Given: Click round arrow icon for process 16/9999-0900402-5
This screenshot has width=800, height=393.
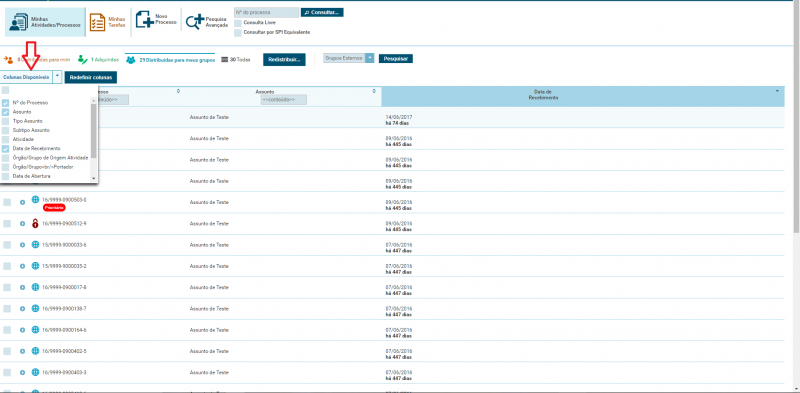Looking at the screenshot, I should coord(22,352).
